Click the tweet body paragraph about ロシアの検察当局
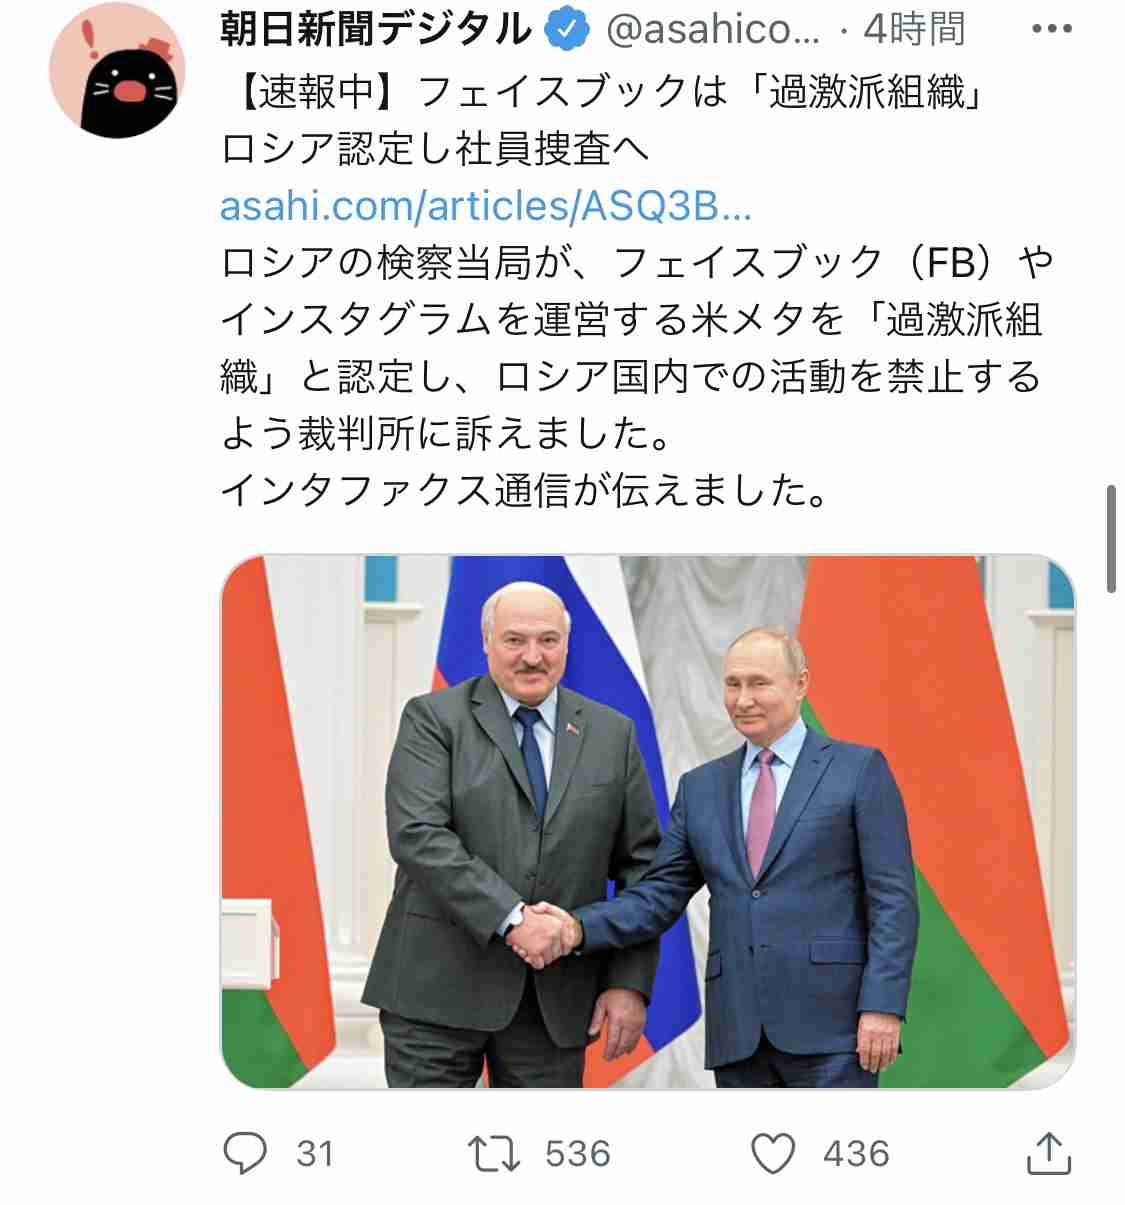 click(638, 348)
